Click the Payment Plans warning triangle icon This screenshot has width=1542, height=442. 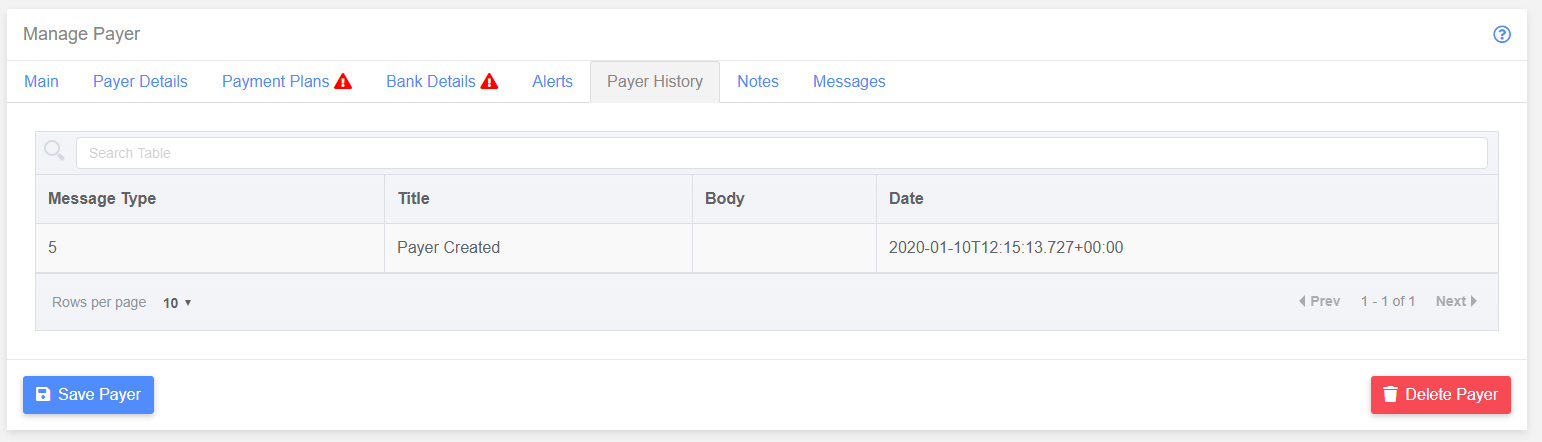[x=343, y=82]
